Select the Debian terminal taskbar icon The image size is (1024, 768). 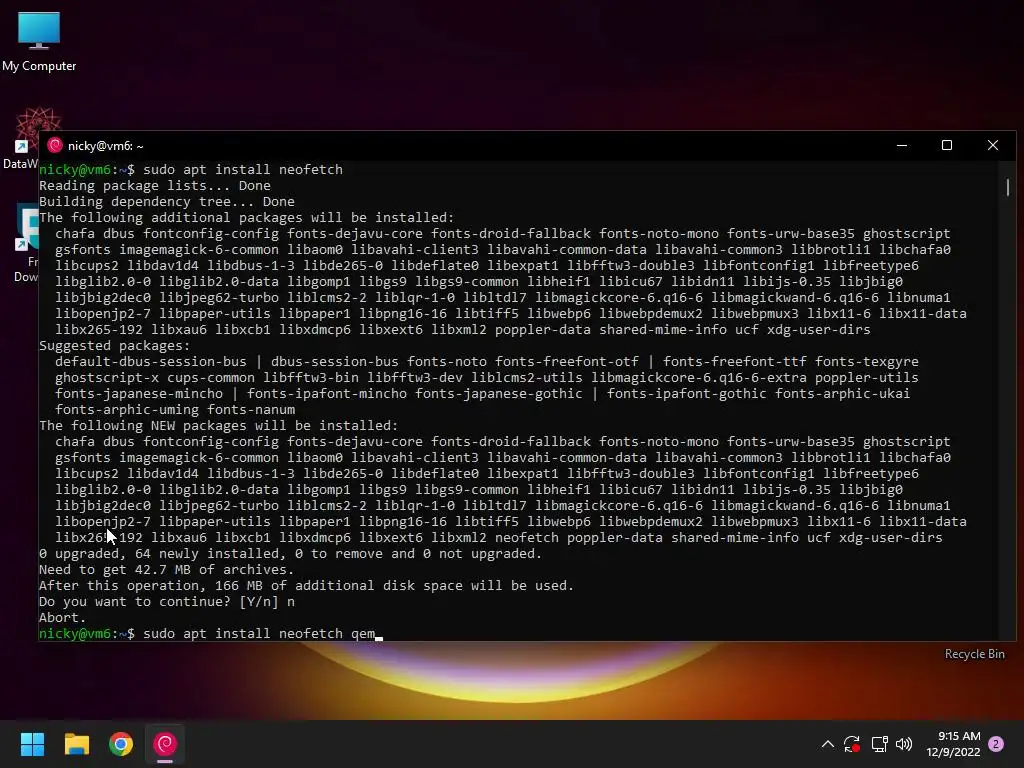point(165,744)
